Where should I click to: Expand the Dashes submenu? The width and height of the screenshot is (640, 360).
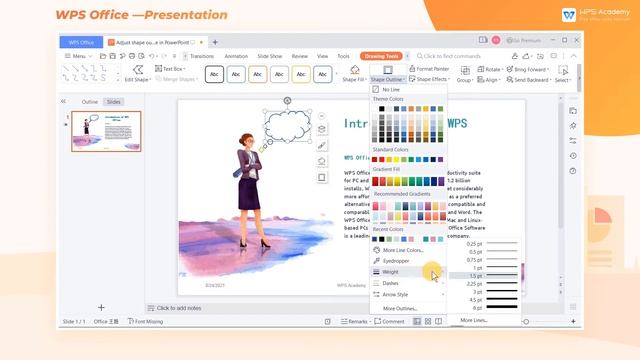(x=408, y=283)
